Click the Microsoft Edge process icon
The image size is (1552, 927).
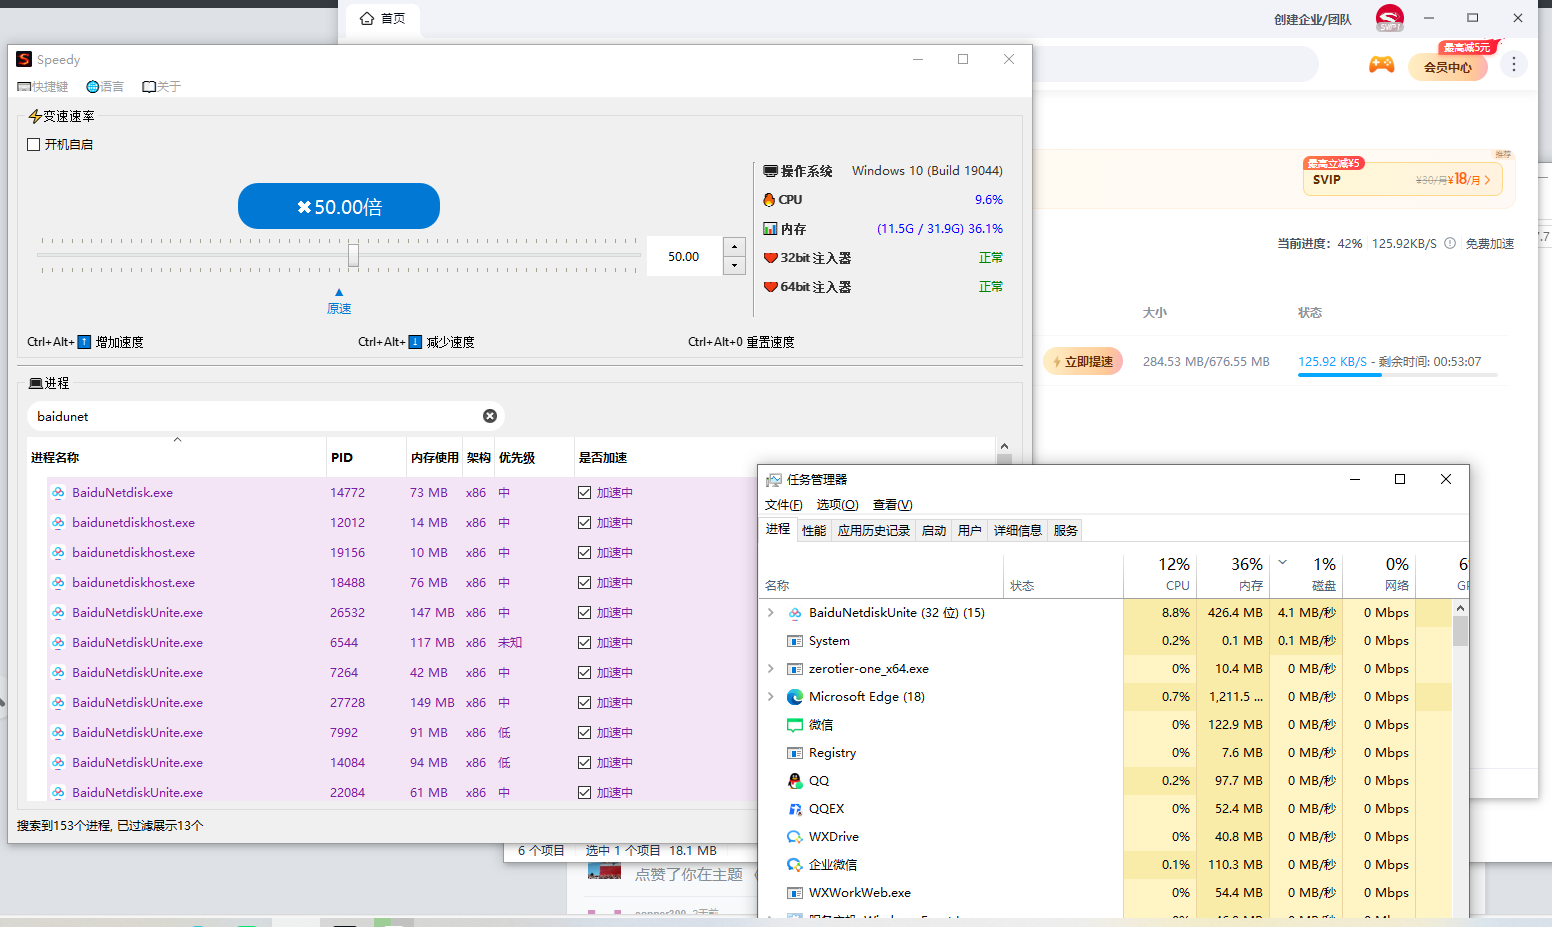[x=795, y=697]
